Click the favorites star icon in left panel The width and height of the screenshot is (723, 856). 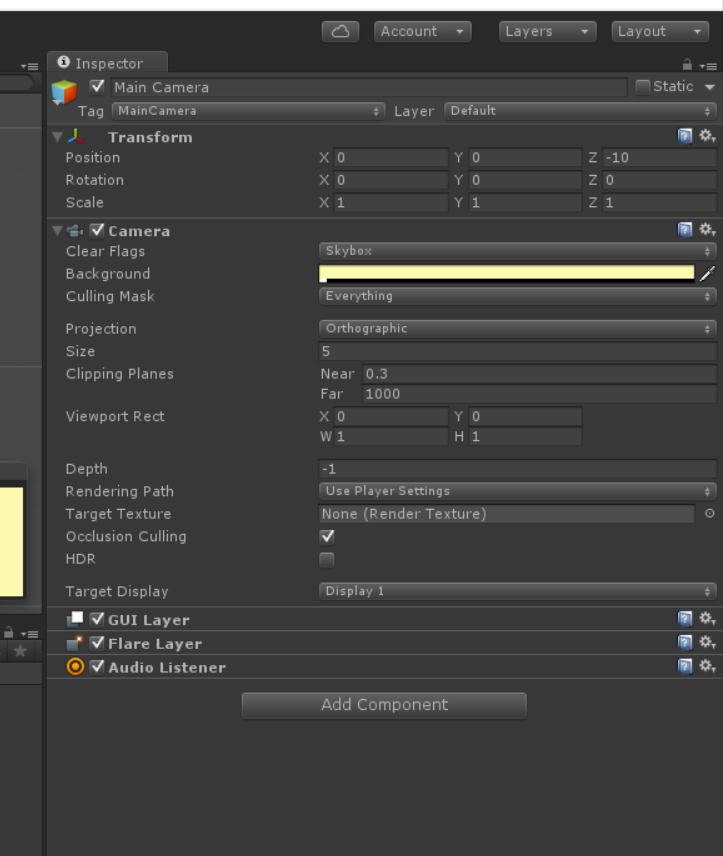pyautogui.click(x=20, y=651)
